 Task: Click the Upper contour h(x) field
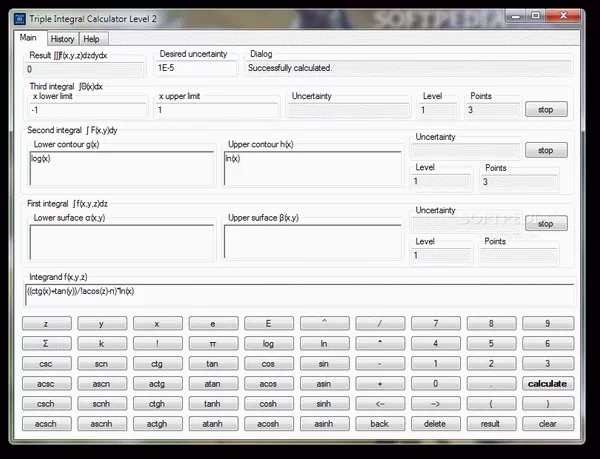coord(313,169)
